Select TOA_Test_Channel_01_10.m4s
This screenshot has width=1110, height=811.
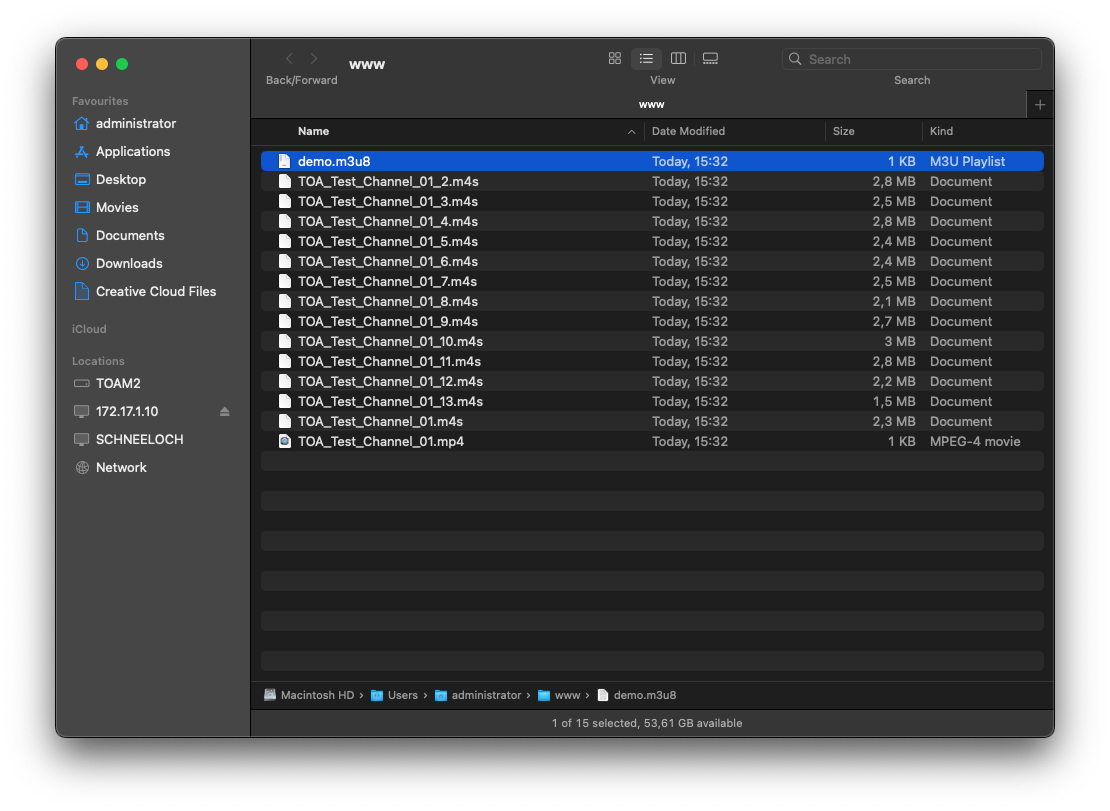click(652, 342)
